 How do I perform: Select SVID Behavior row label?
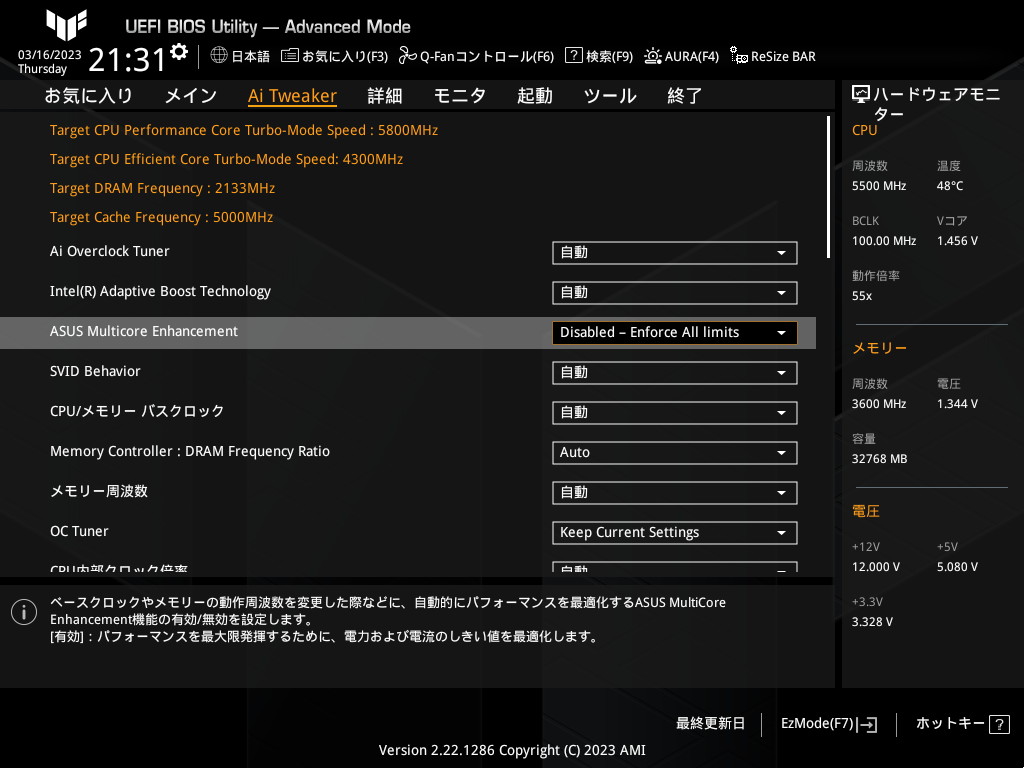(95, 371)
